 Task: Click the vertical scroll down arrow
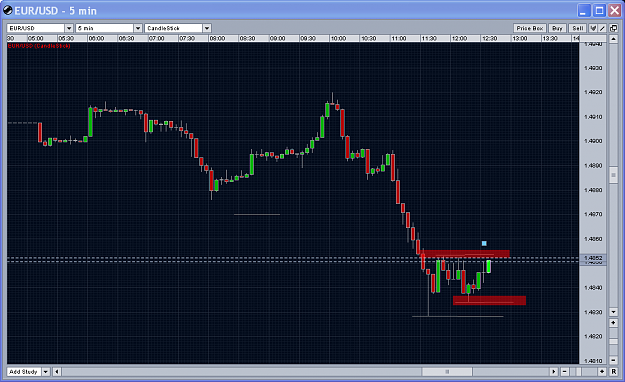point(613,312)
